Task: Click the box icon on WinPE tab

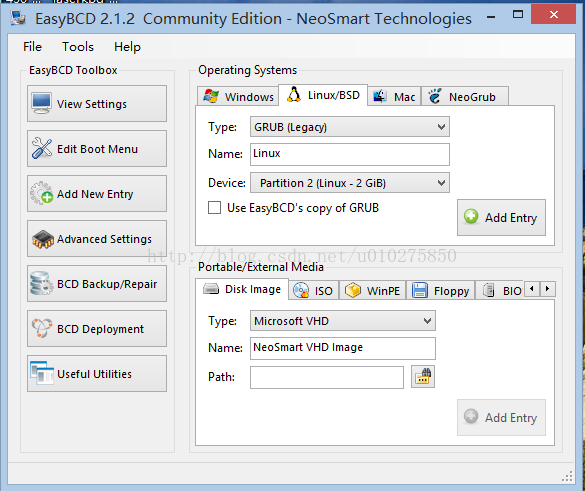Action: [x=353, y=290]
